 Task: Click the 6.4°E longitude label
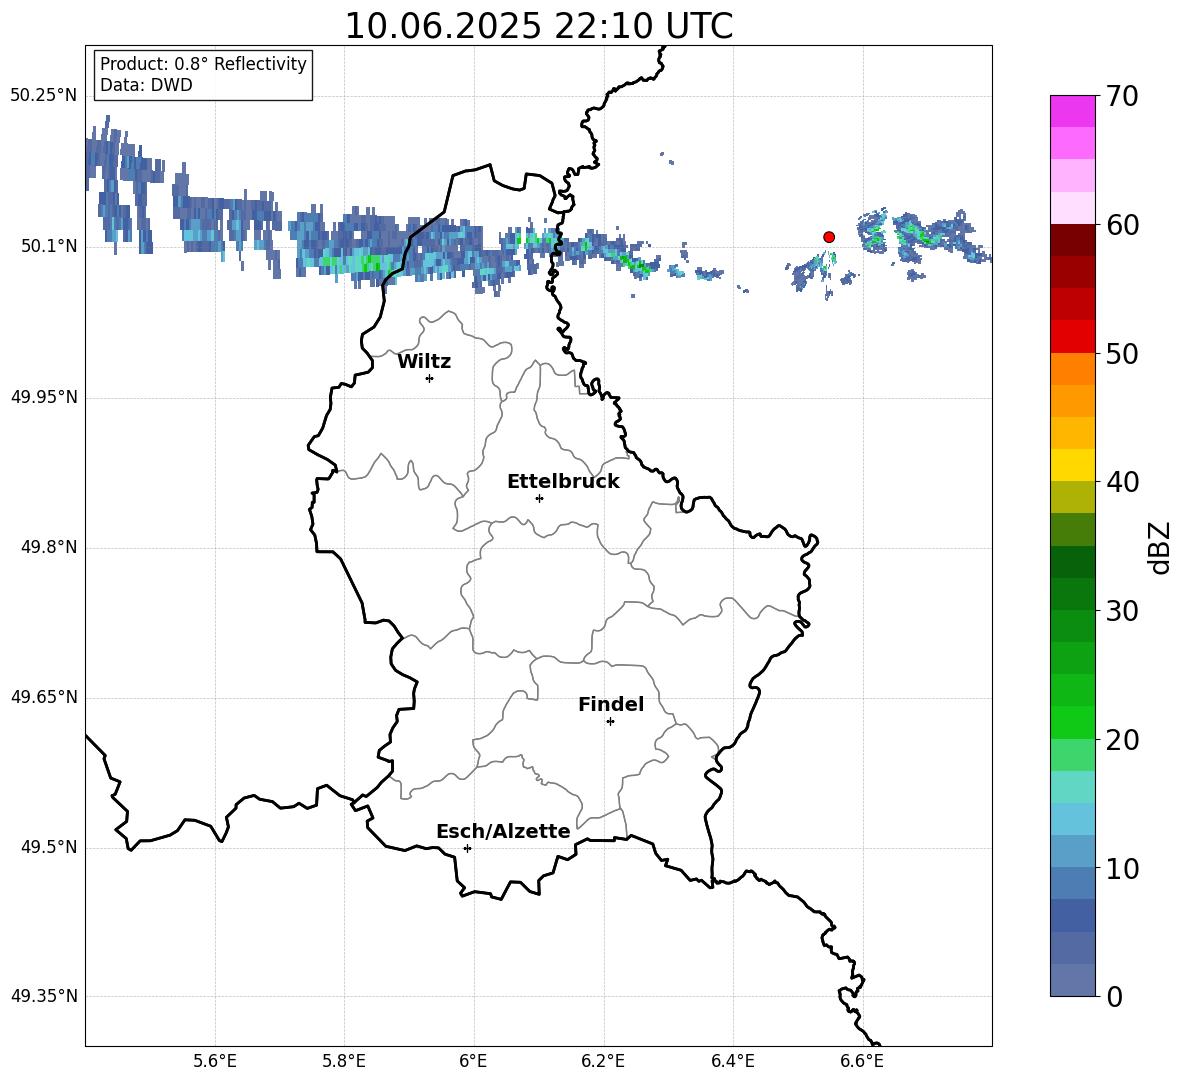[733, 1061]
